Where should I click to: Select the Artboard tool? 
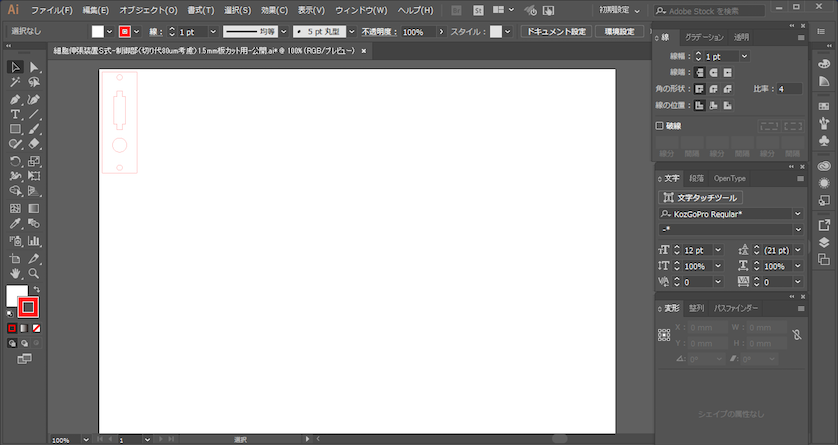point(15,259)
